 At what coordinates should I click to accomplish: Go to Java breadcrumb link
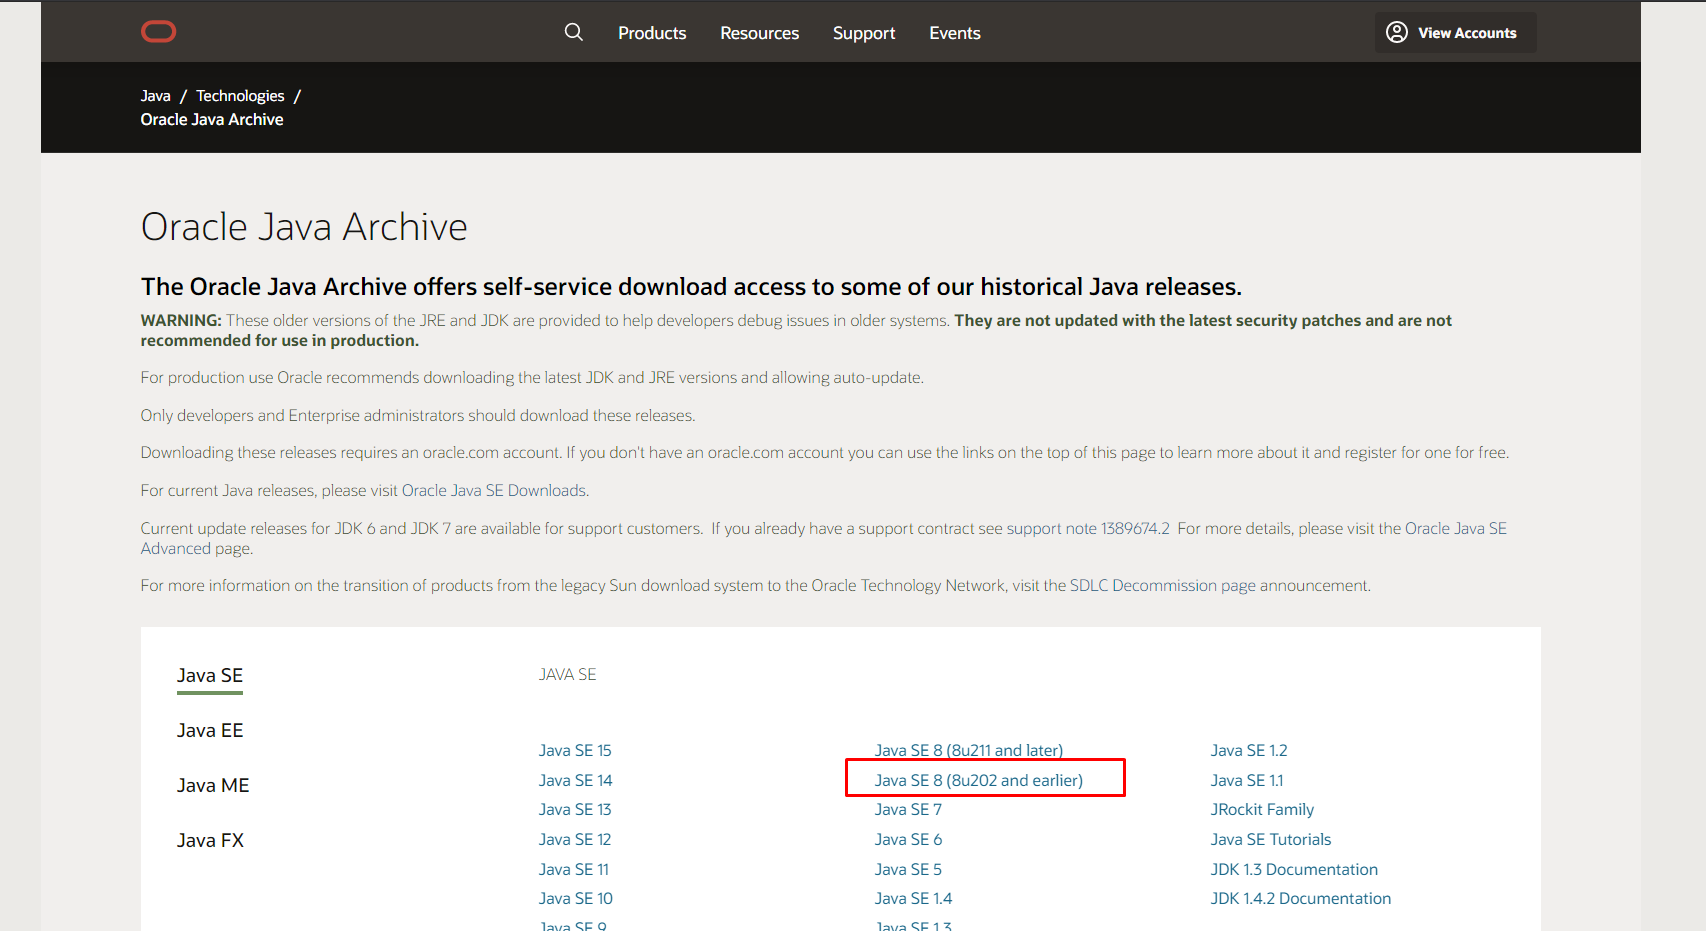(x=156, y=96)
